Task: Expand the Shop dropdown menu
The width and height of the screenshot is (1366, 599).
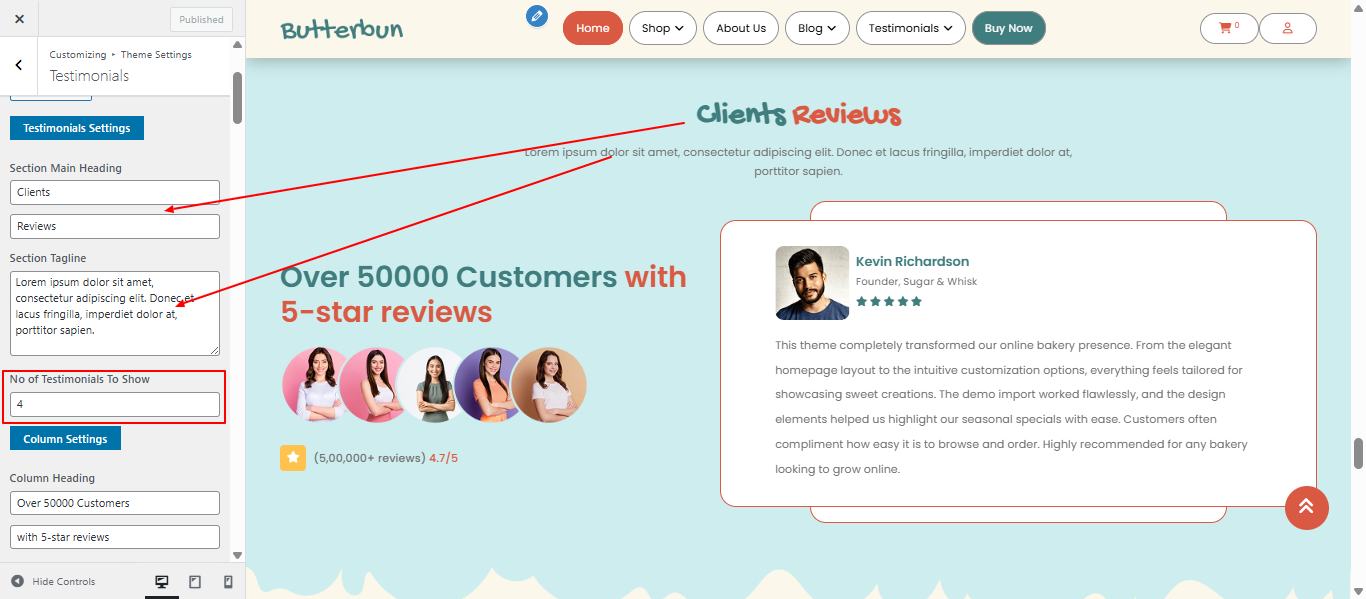Action: 662,28
